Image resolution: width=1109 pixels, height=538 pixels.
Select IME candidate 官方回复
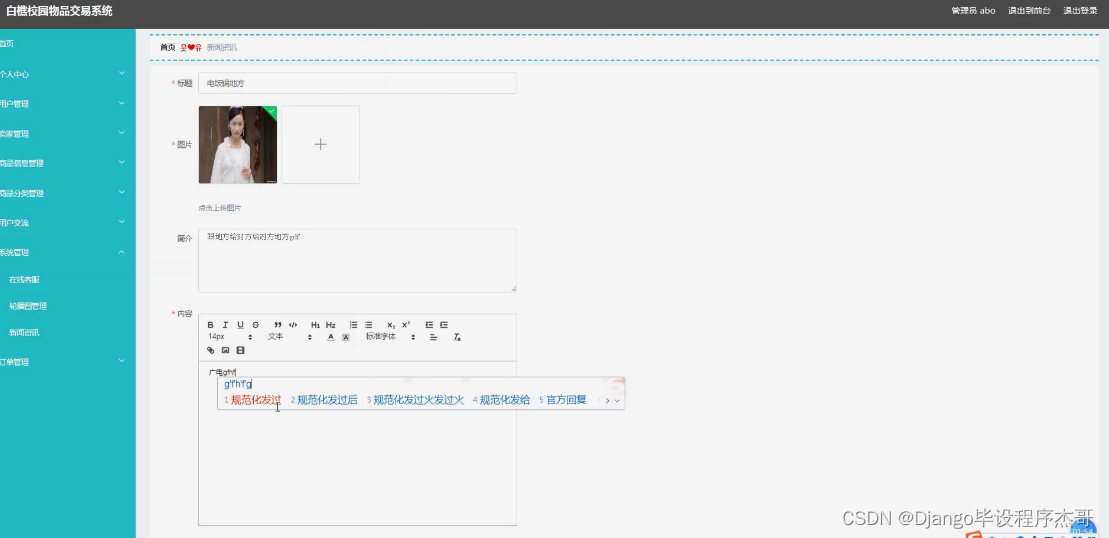[563, 400]
